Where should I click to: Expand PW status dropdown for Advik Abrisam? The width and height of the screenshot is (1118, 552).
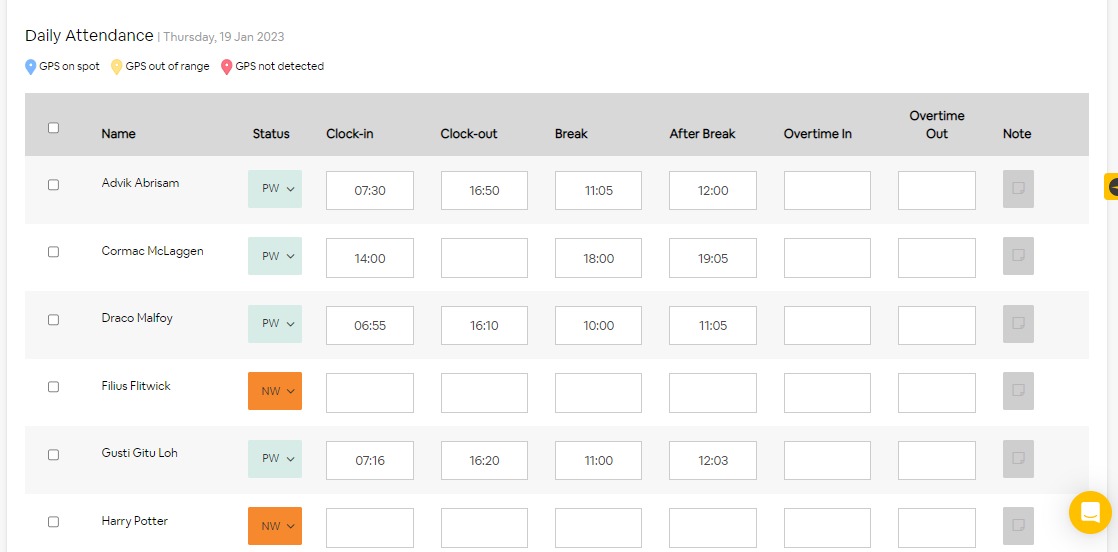275,189
